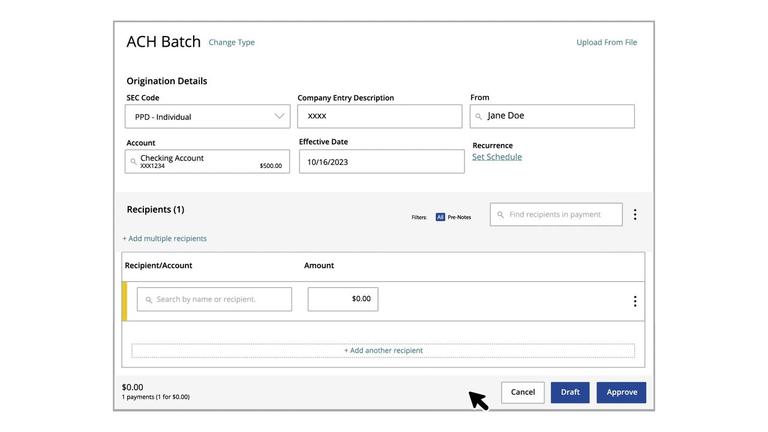Image resolution: width=768 pixels, height=432 pixels.
Task: Open the Checking Account selector
Action: pos(207,161)
